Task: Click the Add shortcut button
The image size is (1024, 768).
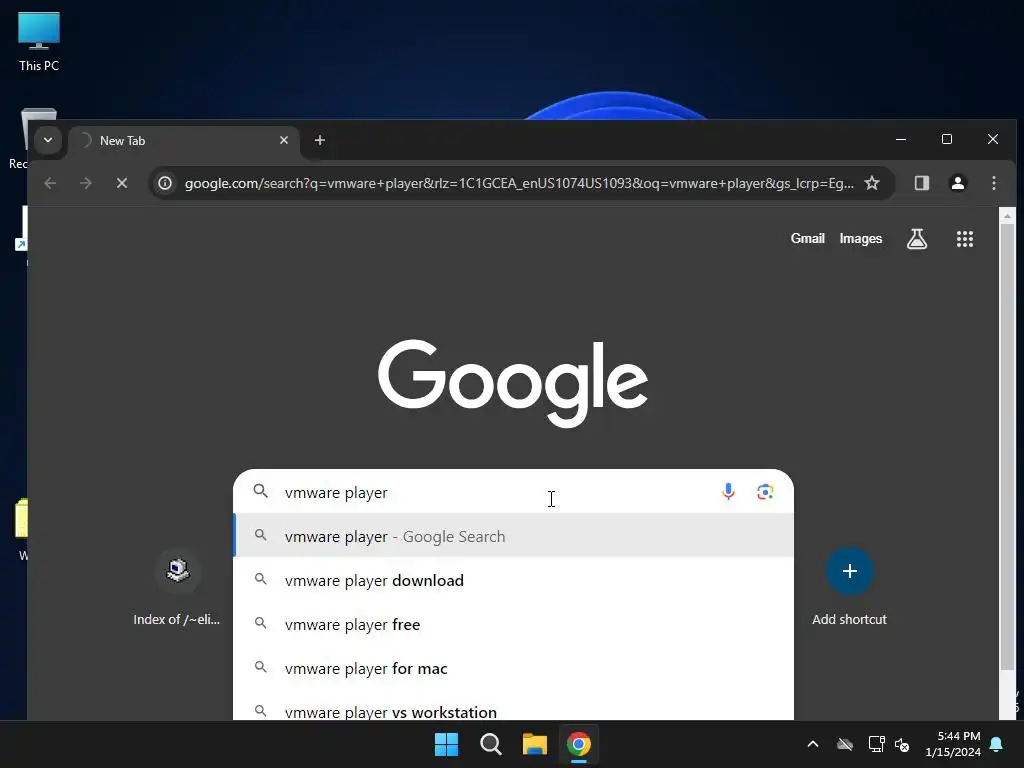Action: click(849, 587)
